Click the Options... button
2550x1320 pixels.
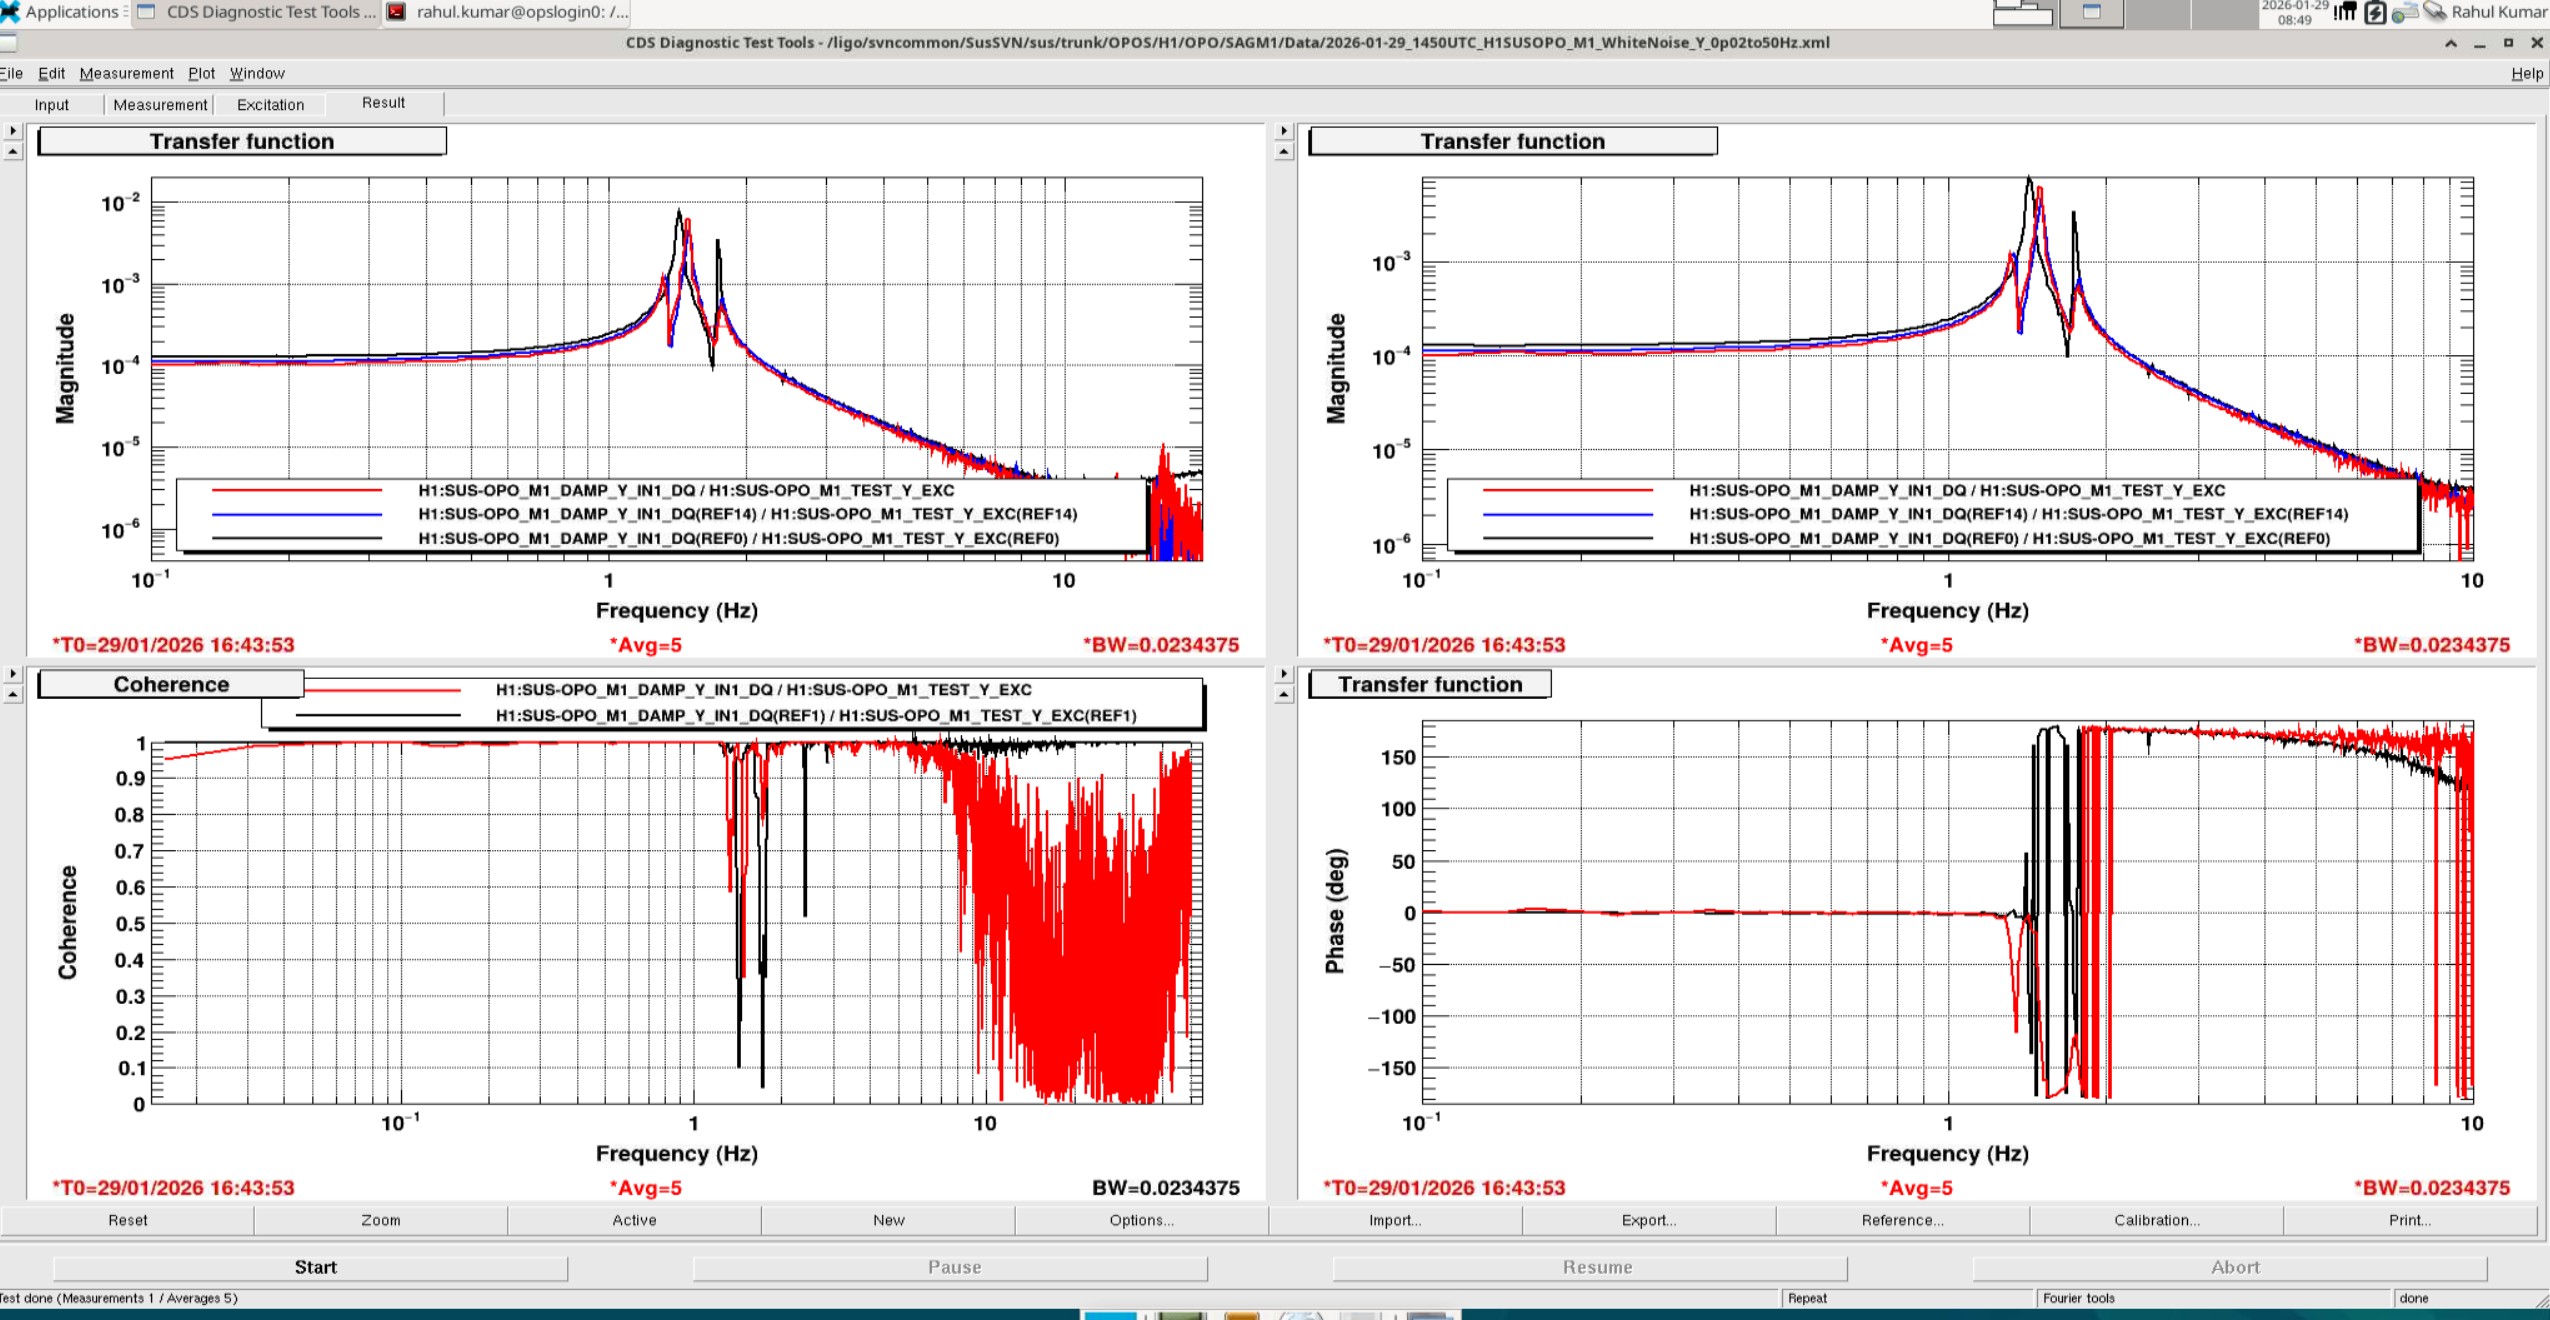pyautogui.click(x=1141, y=1220)
